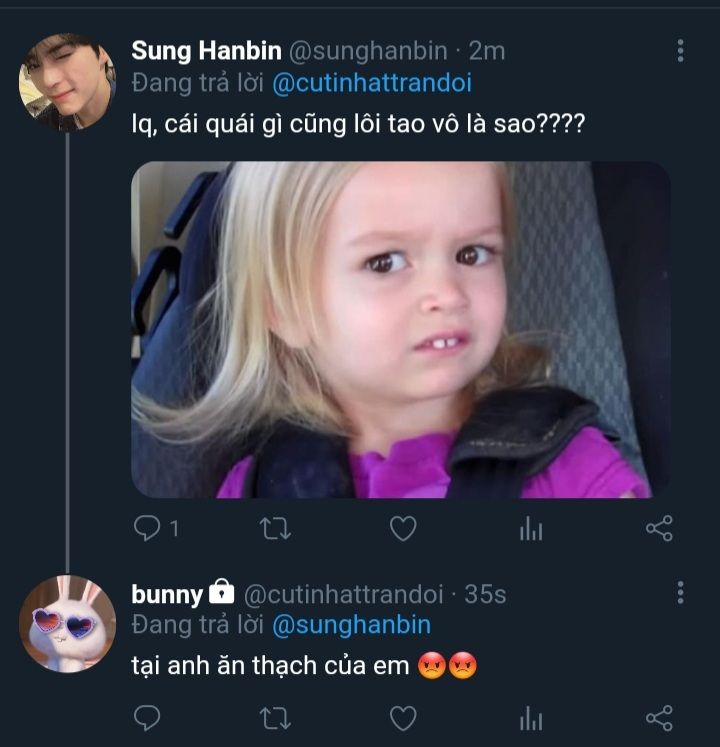Open bunny's rabbit avatar
Screen dimensions: 720x747
point(66,623)
